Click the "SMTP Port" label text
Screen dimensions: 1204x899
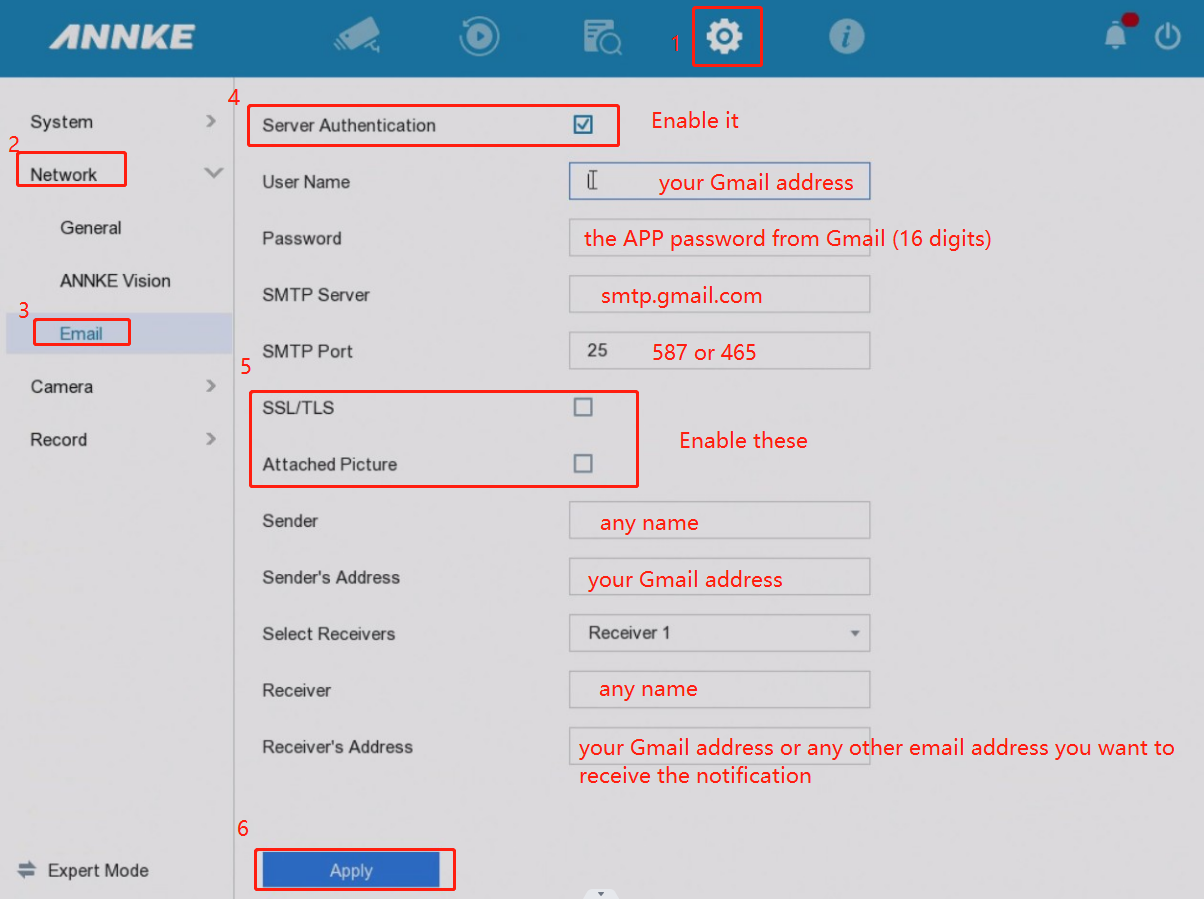(x=307, y=351)
